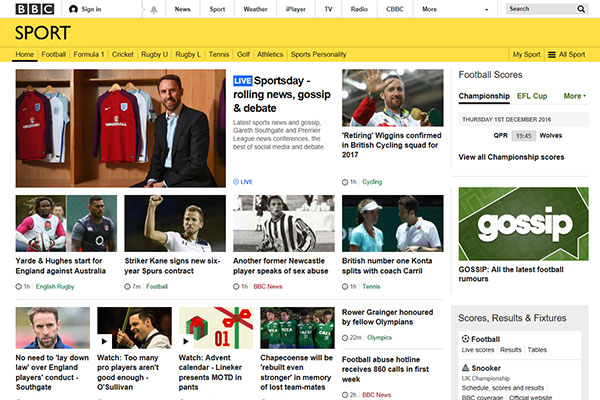Select the Rugby L tab

(188, 54)
